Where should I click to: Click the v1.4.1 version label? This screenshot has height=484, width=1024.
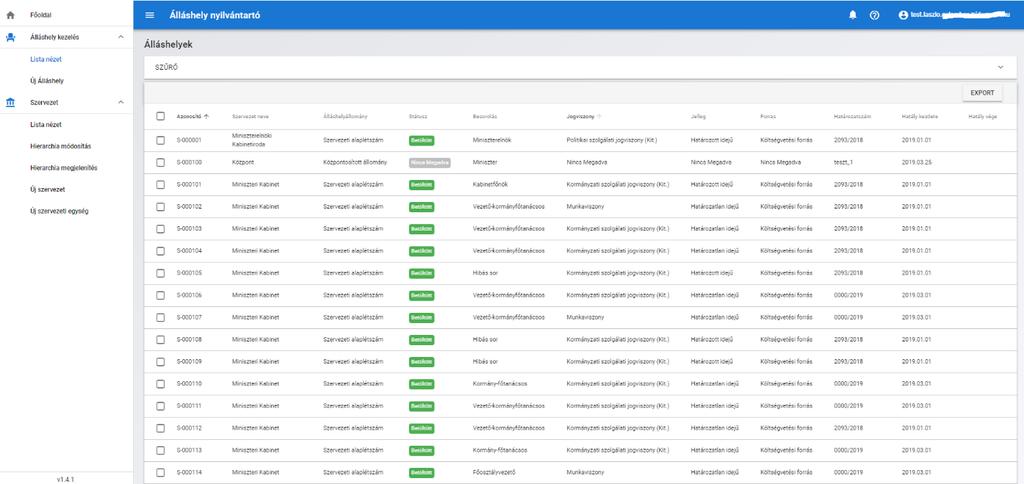[x=65, y=479]
